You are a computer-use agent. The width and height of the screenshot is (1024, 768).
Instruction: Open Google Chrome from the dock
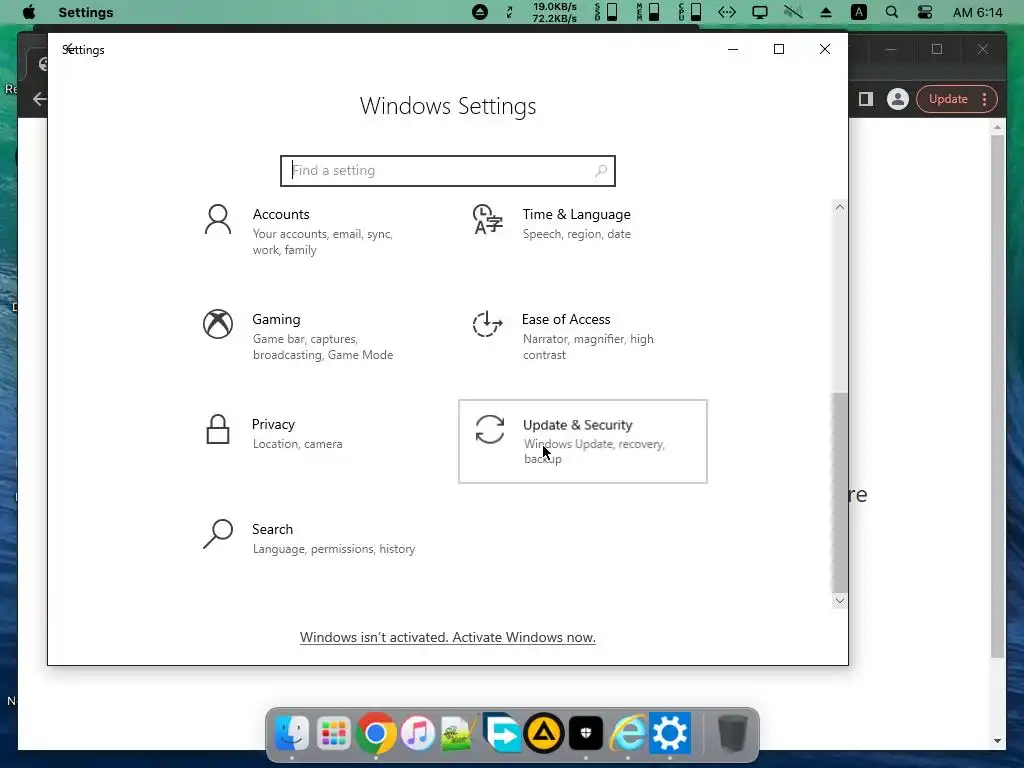pos(376,733)
